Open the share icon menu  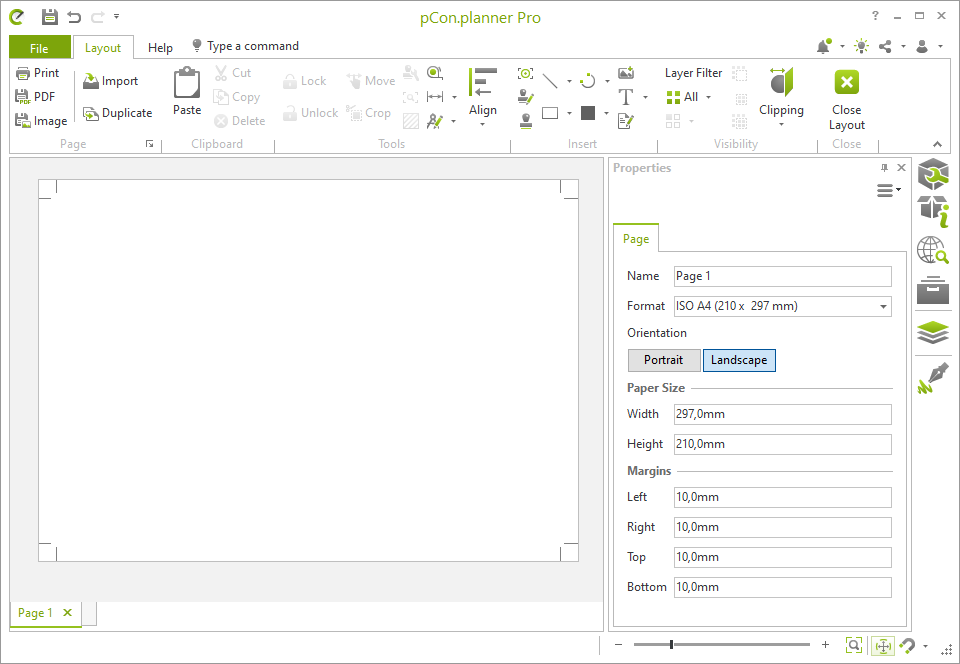click(885, 46)
